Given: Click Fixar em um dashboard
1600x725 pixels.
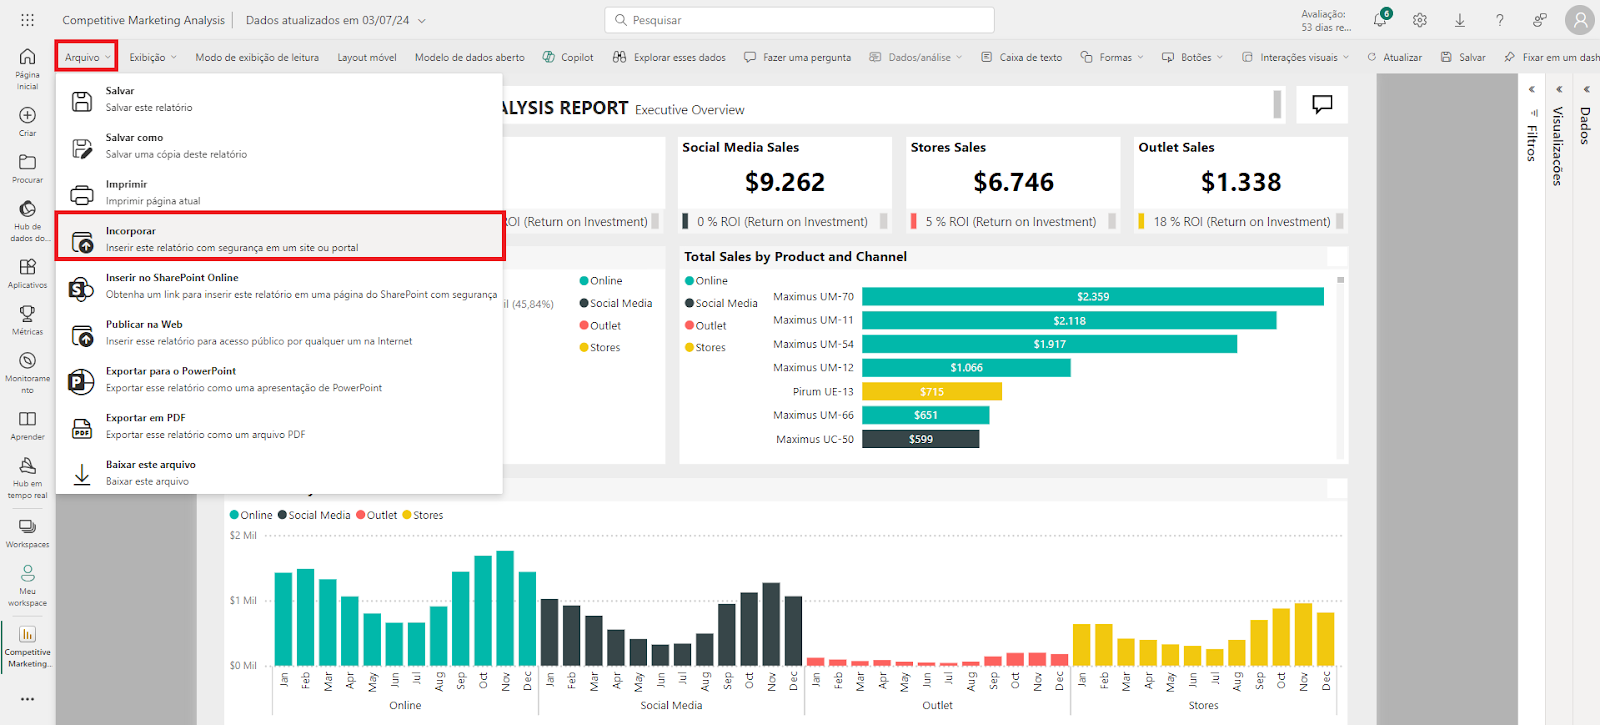Looking at the screenshot, I should (x=1551, y=57).
